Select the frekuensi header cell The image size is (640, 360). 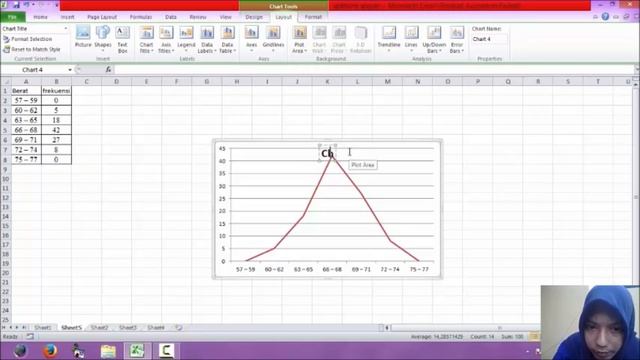(56, 91)
